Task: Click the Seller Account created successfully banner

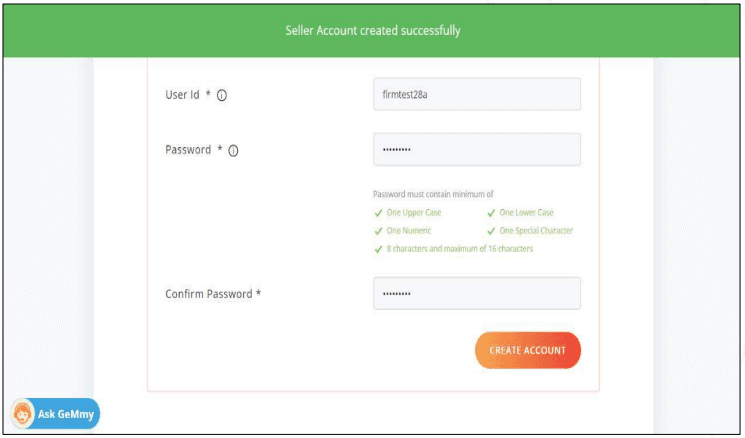Action: (373, 31)
